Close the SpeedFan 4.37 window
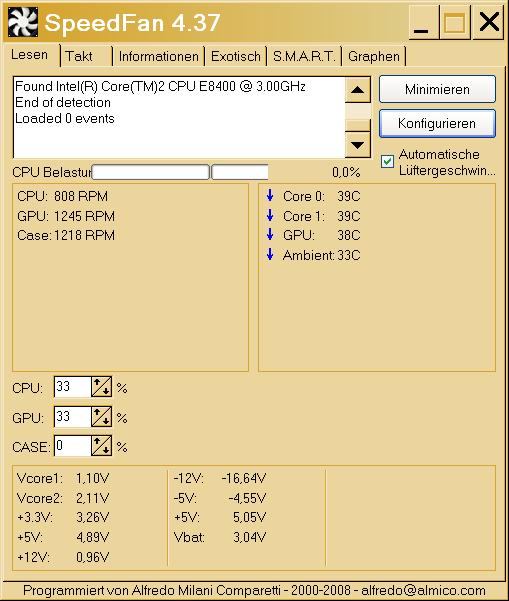The image size is (509, 601). [x=488, y=23]
